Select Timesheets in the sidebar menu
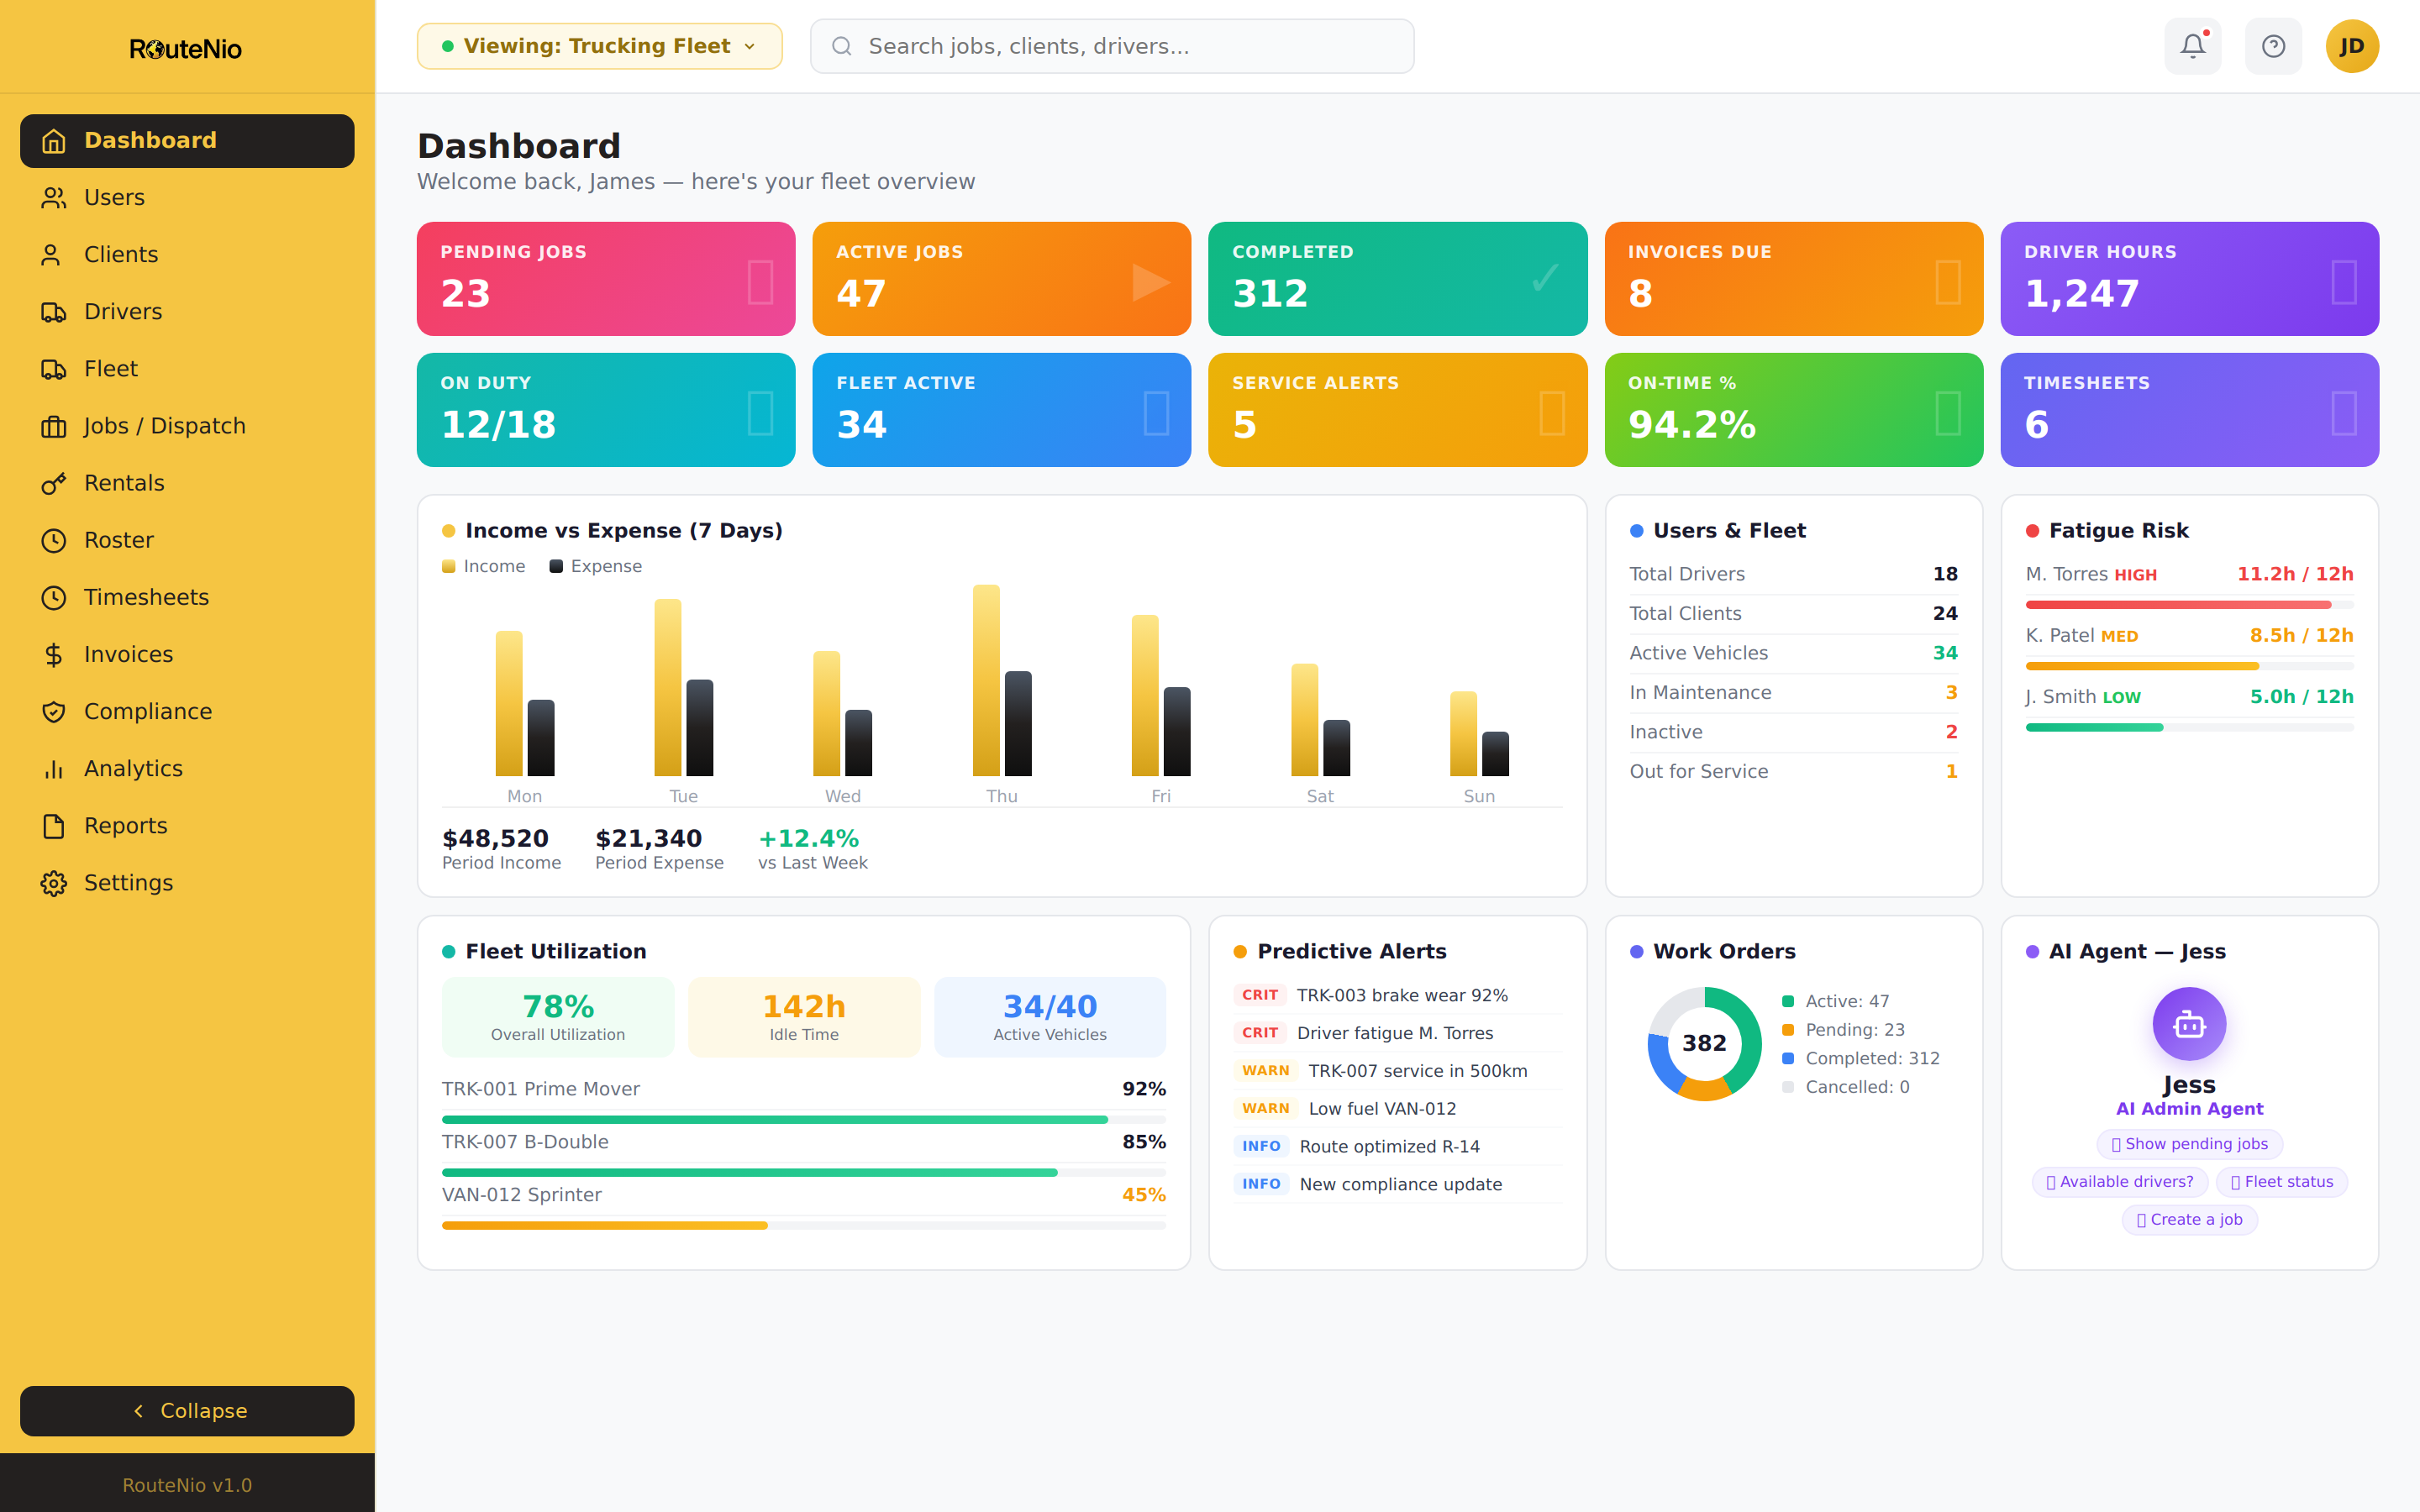Viewport: 2420px width, 1512px height. pos(146,597)
